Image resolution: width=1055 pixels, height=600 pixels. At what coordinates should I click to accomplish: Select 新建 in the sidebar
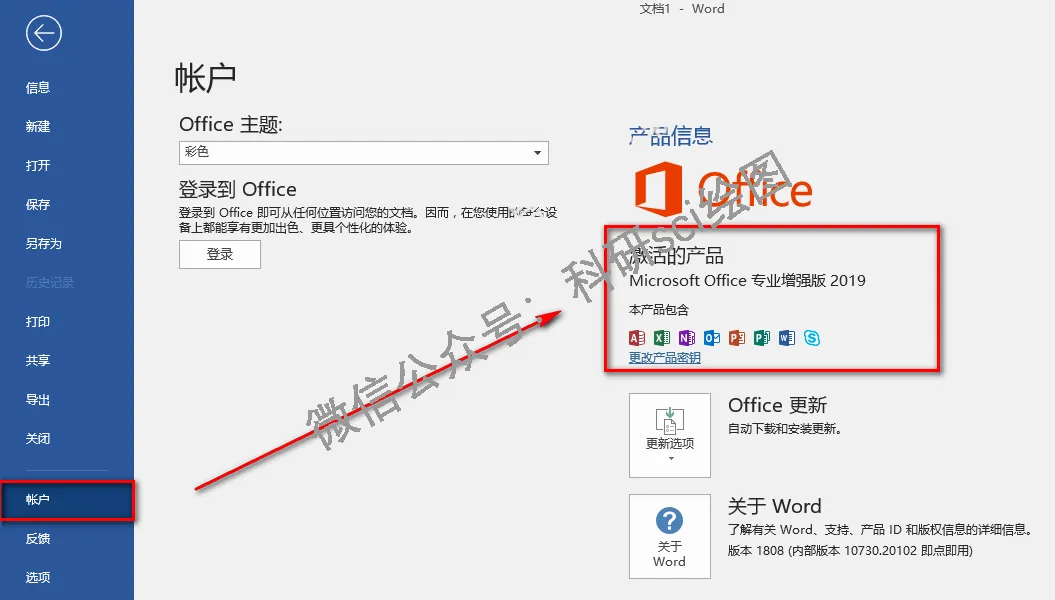tap(38, 126)
